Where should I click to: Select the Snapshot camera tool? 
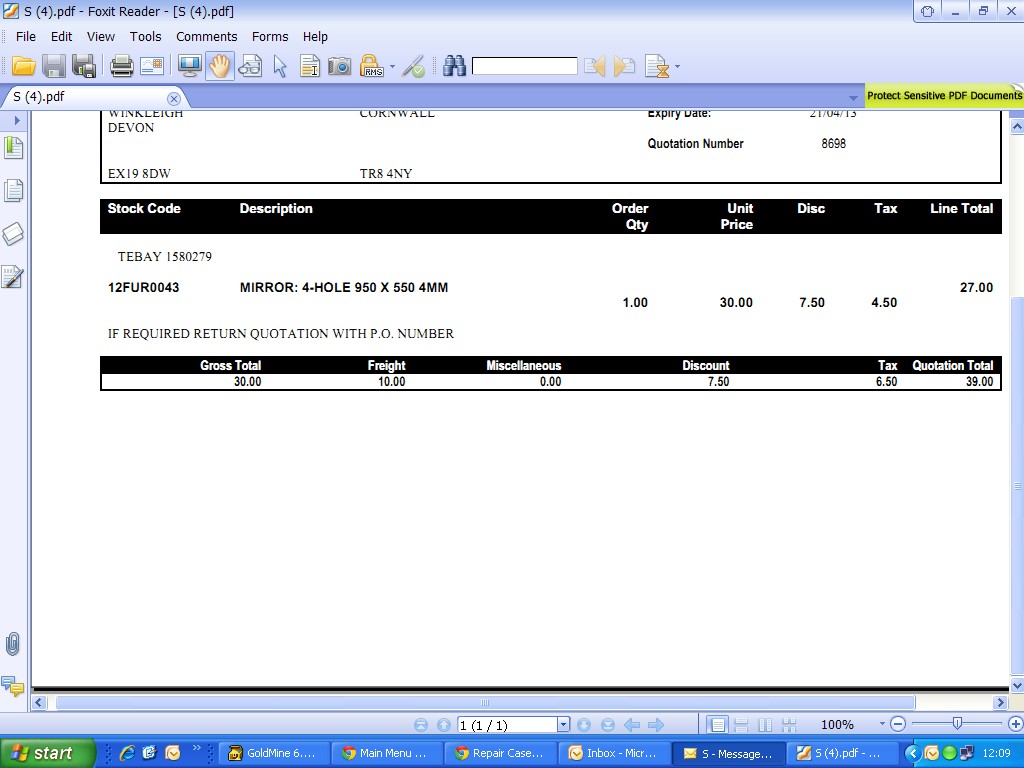pos(340,67)
